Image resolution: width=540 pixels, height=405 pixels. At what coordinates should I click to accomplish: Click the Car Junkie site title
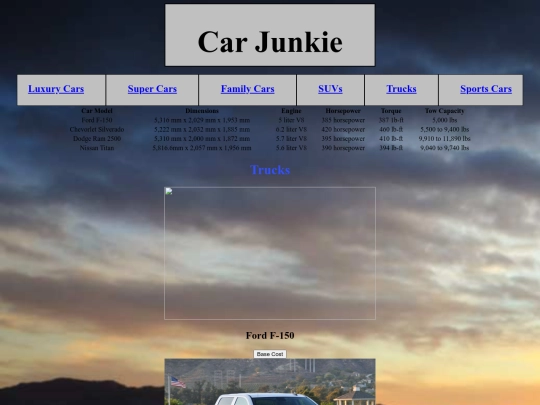(x=270, y=42)
